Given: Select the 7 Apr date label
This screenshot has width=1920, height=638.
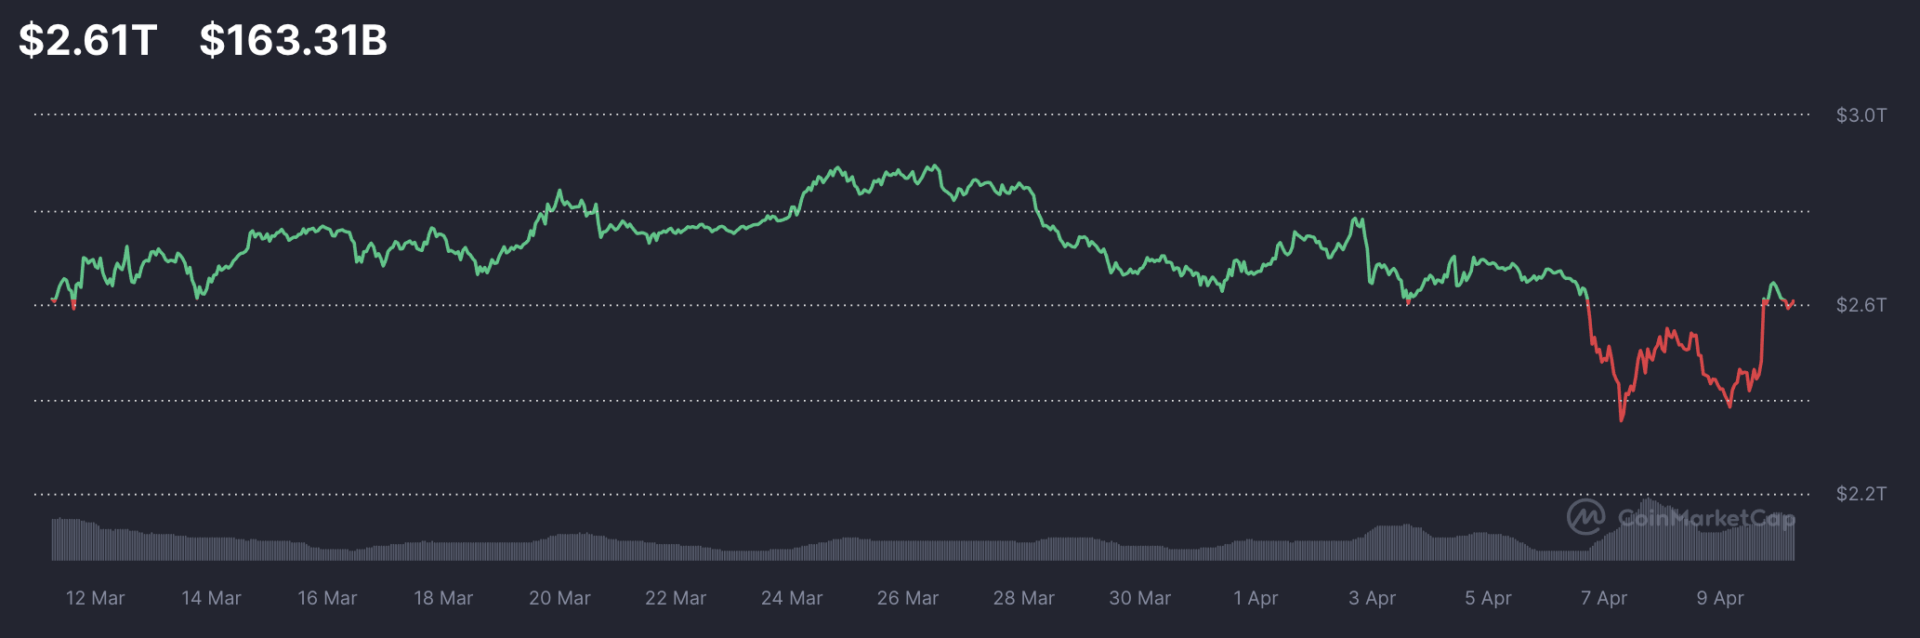Looking at the screenshot, I should [x=1603, y=598].
